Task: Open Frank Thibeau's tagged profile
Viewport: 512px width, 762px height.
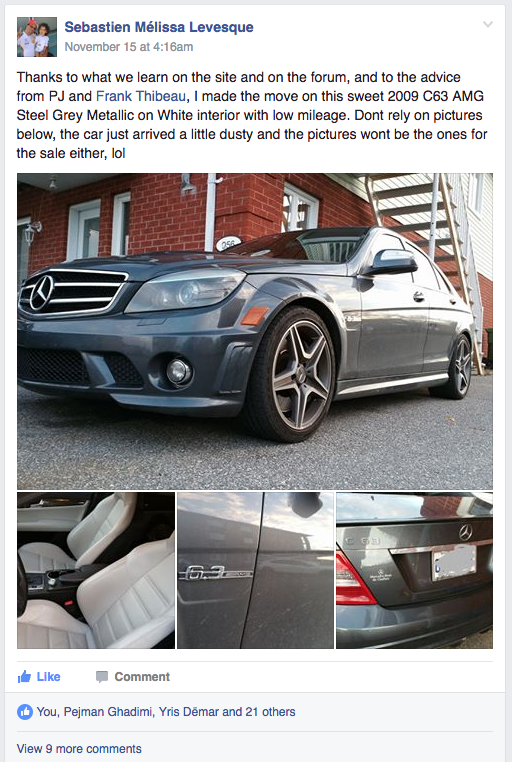Action: click(x=141, y=96)
